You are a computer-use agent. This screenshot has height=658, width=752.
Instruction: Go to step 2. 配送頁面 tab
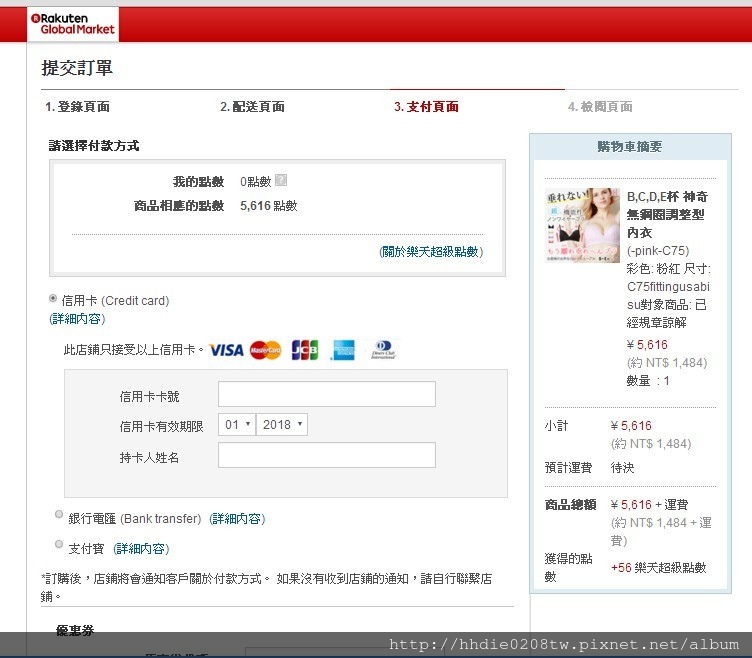coord(252,107)
